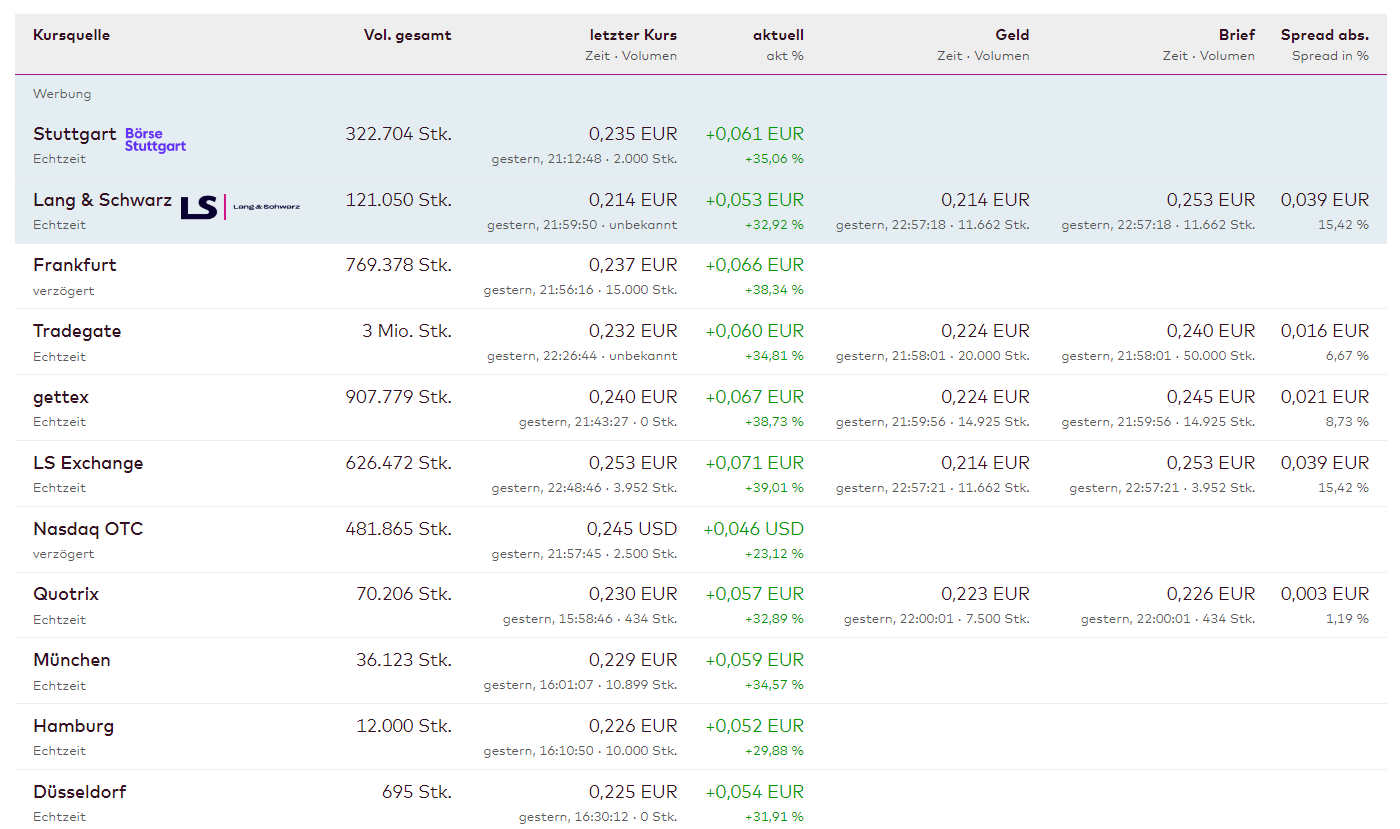1400x829 pixels.
Task: Click the +38,34 % change value
Action: pyautogui.click(x=774, y=290)
